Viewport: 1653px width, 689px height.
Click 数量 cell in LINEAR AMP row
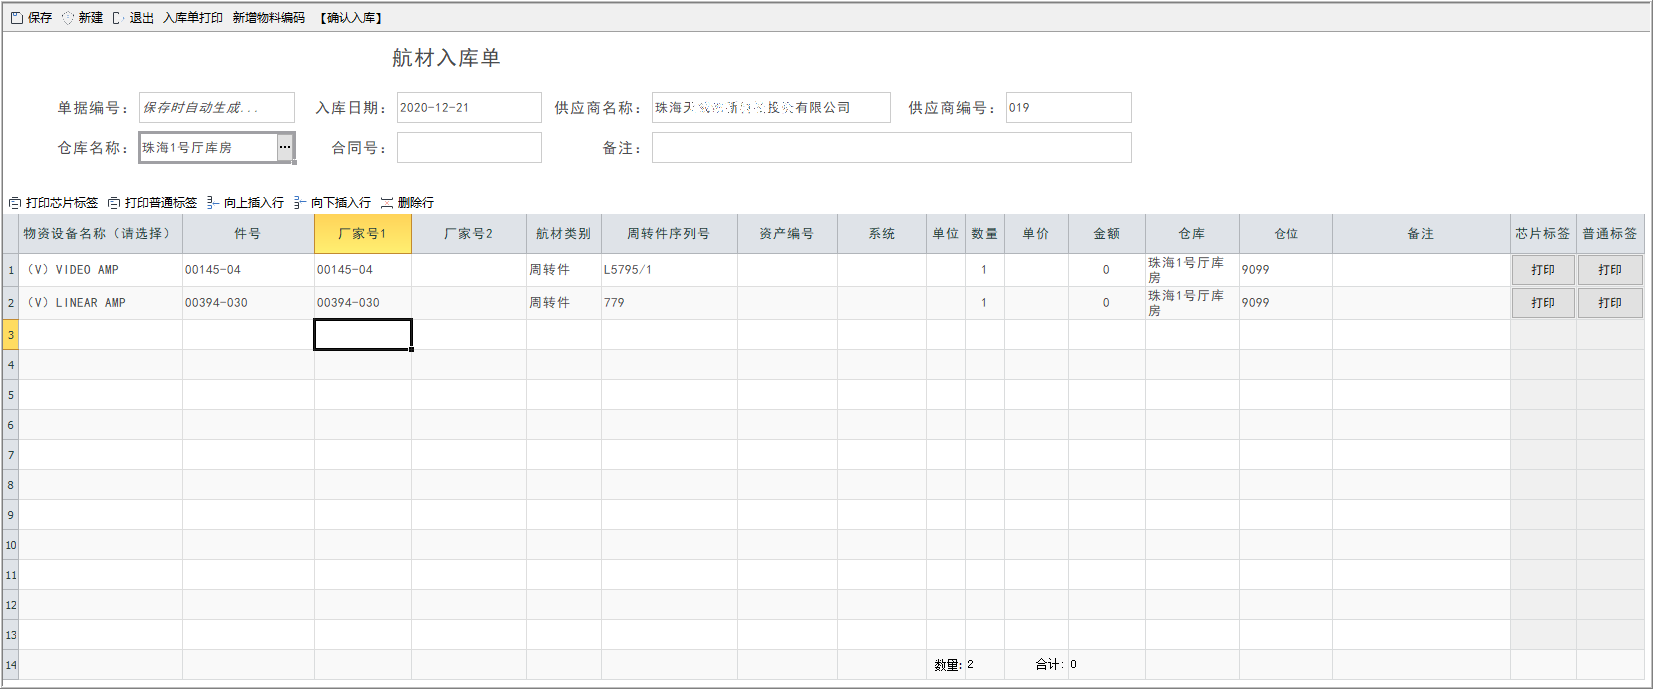(x=985, y=303)
